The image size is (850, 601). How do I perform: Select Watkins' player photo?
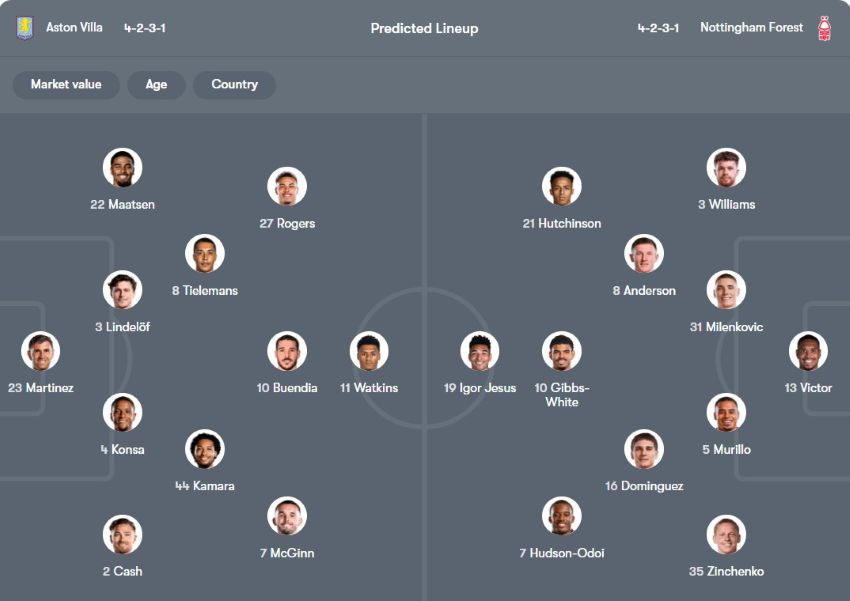[x=369, y=352]
